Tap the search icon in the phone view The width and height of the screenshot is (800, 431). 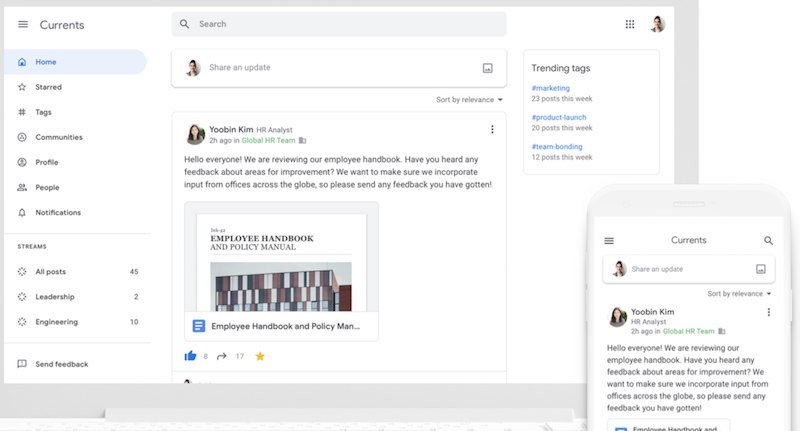[768, 241]
